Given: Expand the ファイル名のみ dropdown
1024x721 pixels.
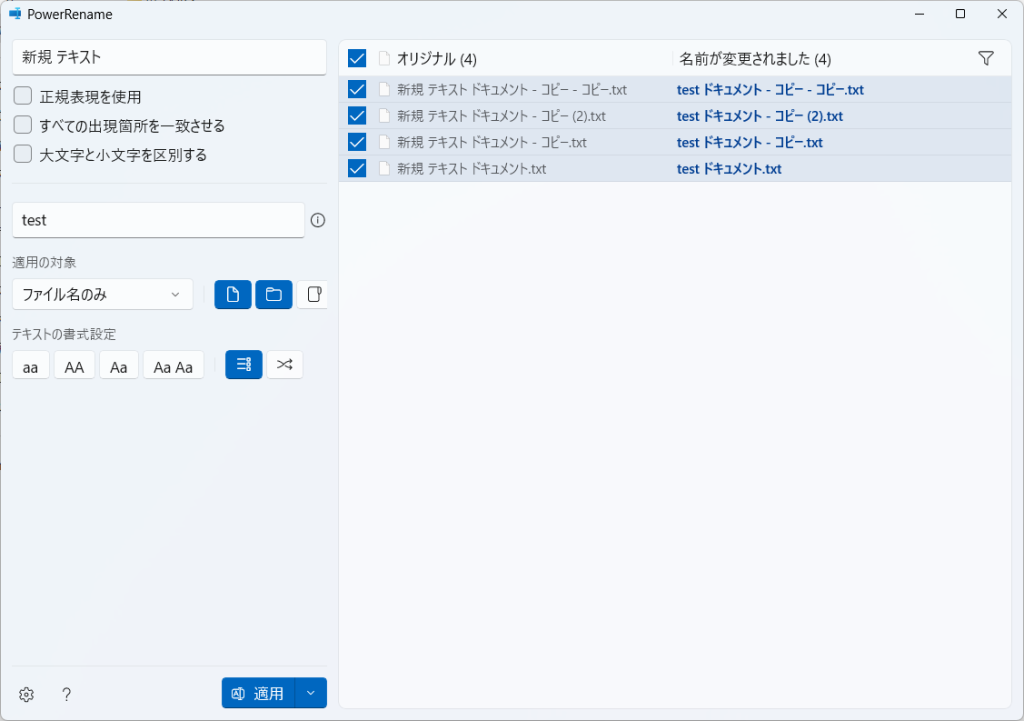Looking at the screenshot, I should point(103,294).
